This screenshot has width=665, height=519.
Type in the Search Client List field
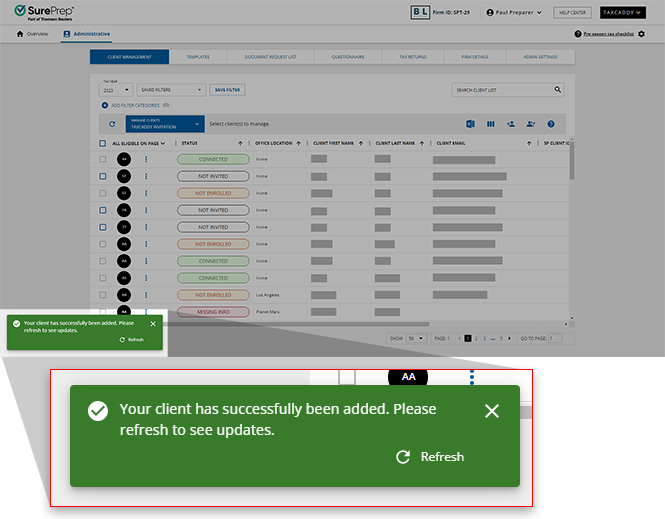[500, 90]
